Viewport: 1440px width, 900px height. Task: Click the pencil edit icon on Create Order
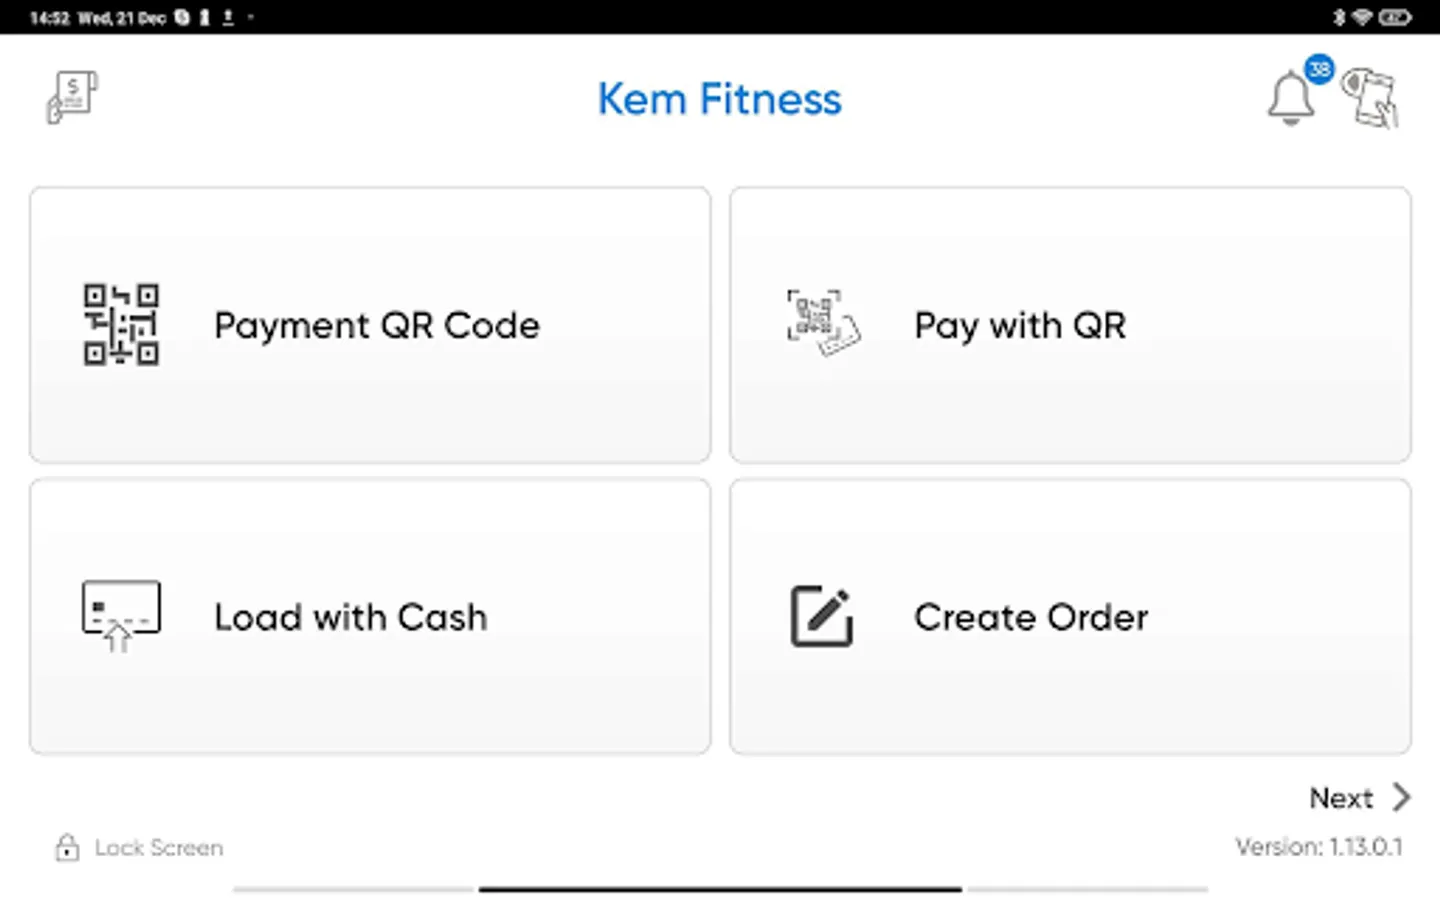(x=822, y=616)
